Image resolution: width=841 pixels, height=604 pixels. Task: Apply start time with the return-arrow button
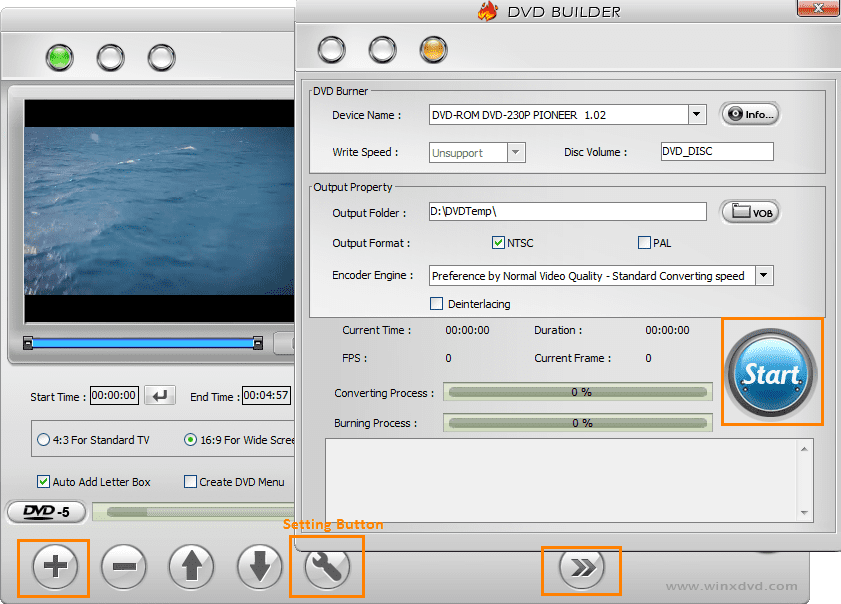click(160, 396)
